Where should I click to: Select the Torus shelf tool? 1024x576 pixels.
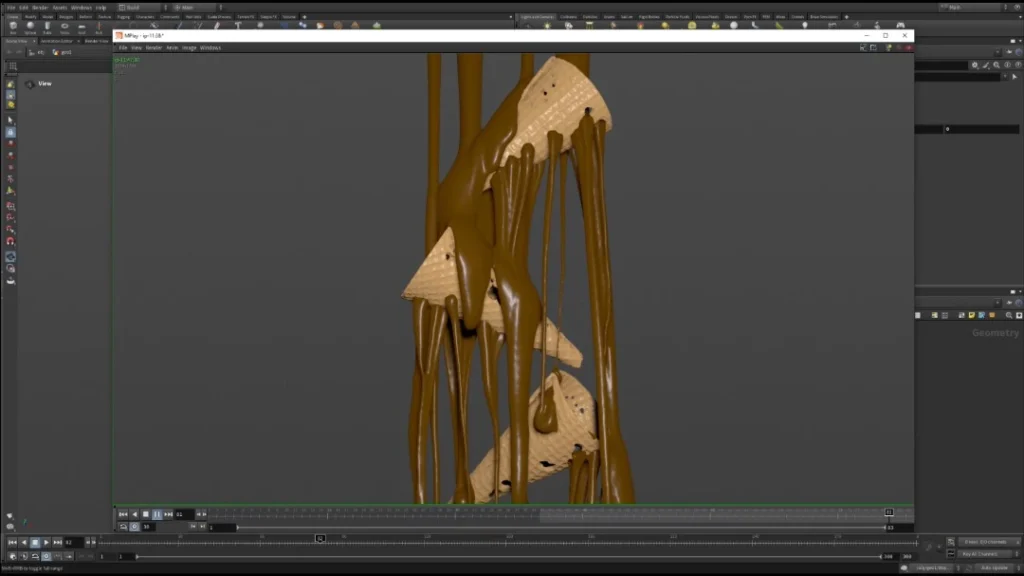[64, 26]
